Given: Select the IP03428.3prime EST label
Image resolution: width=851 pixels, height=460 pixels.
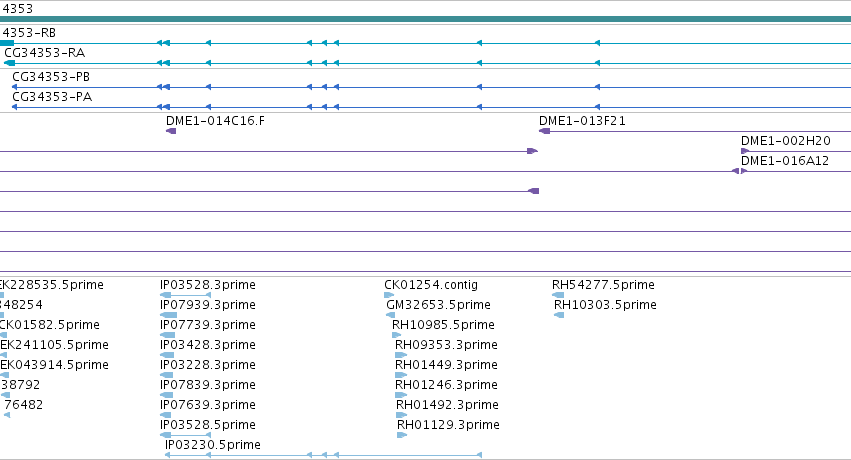Looking at the screenshot, I should (208, 345).
